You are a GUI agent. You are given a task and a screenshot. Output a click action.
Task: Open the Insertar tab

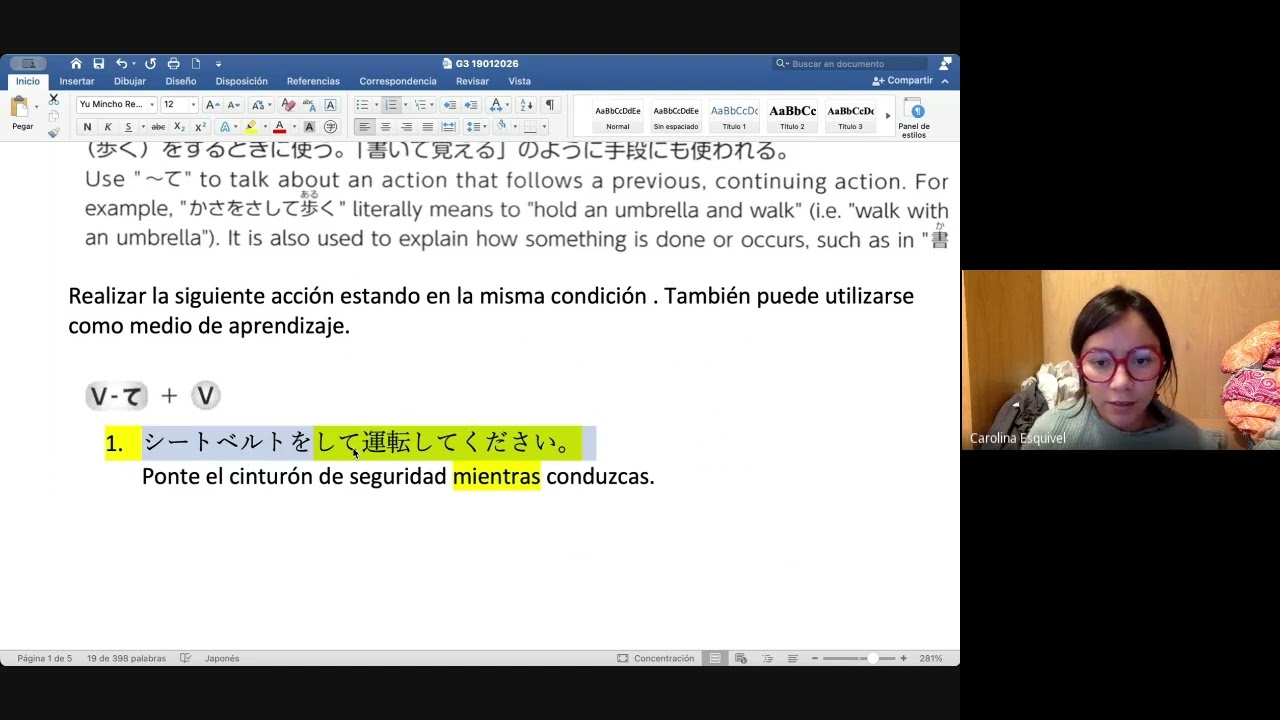[77, 81]
